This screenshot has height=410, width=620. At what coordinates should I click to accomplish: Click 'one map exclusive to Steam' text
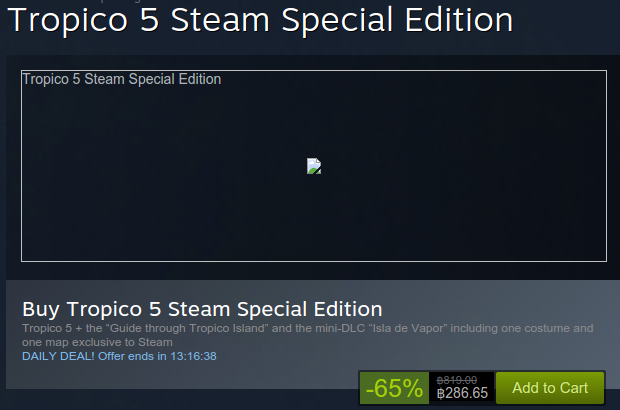97,342
